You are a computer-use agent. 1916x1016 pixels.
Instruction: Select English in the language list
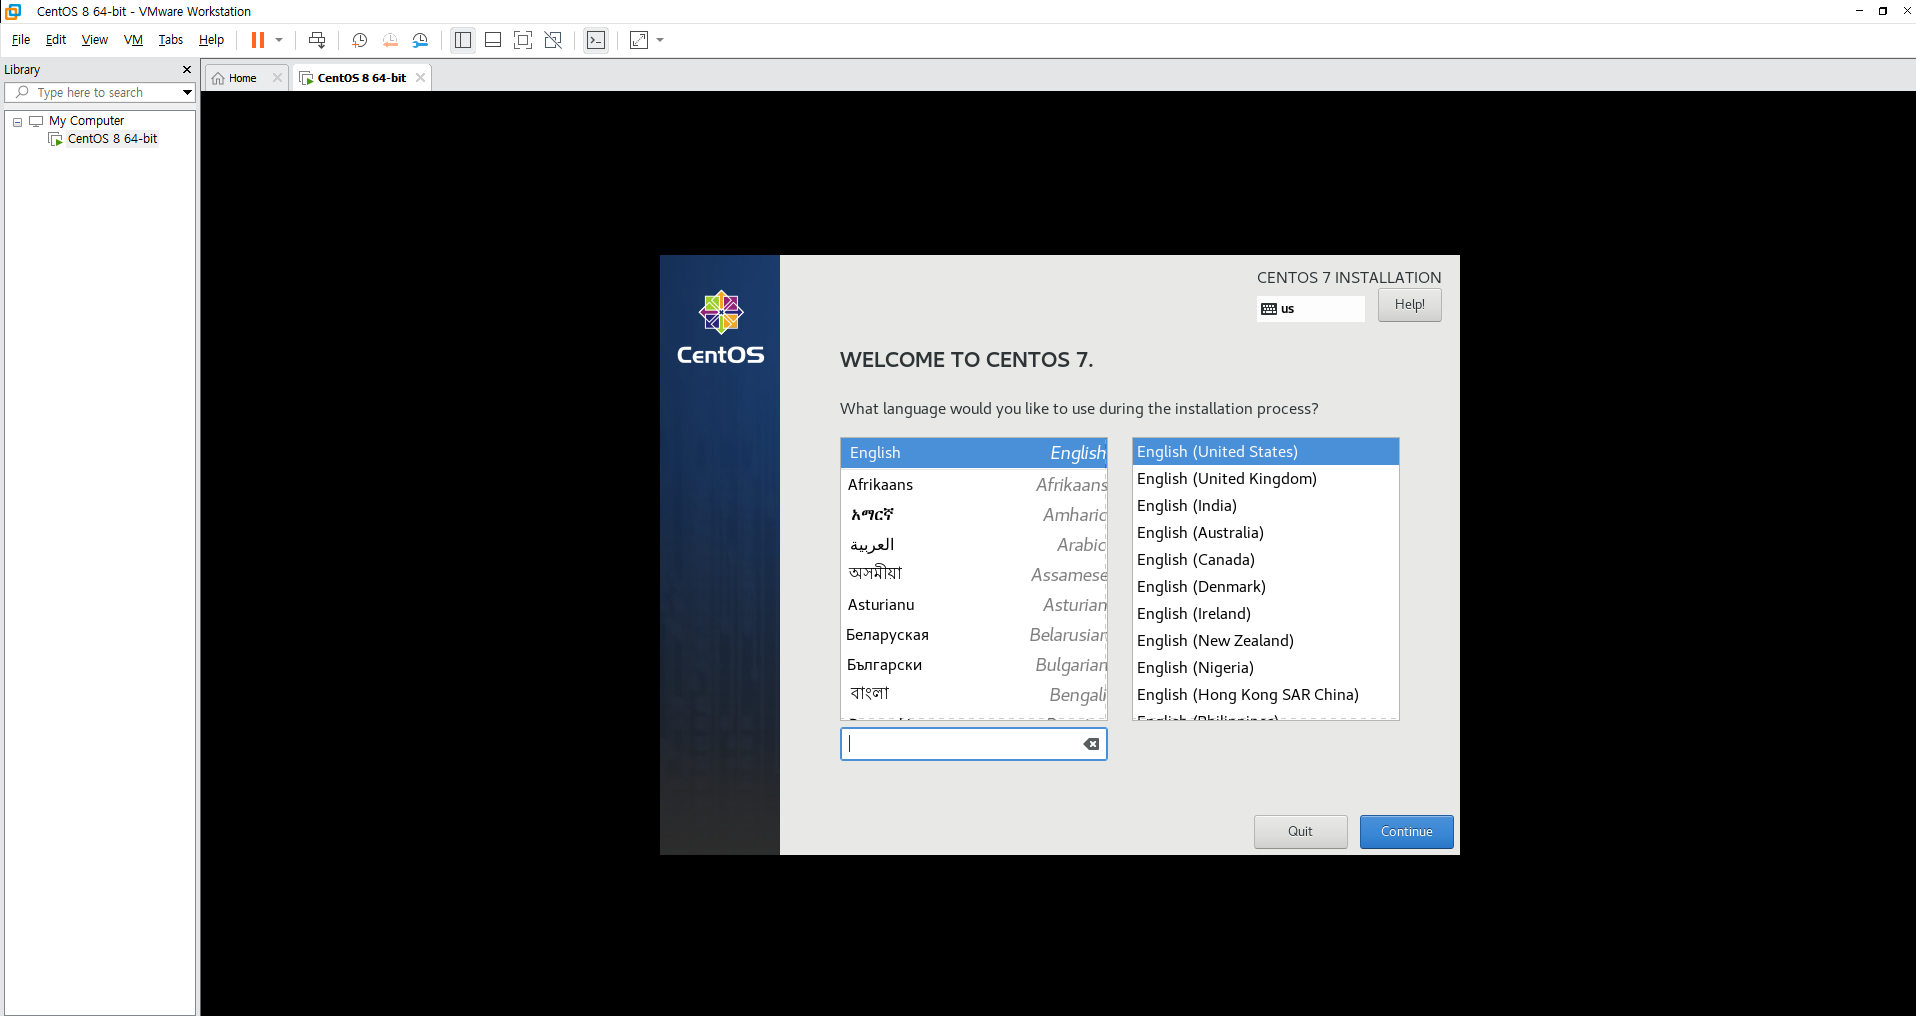pyautogui.click(x=973, y=453)
